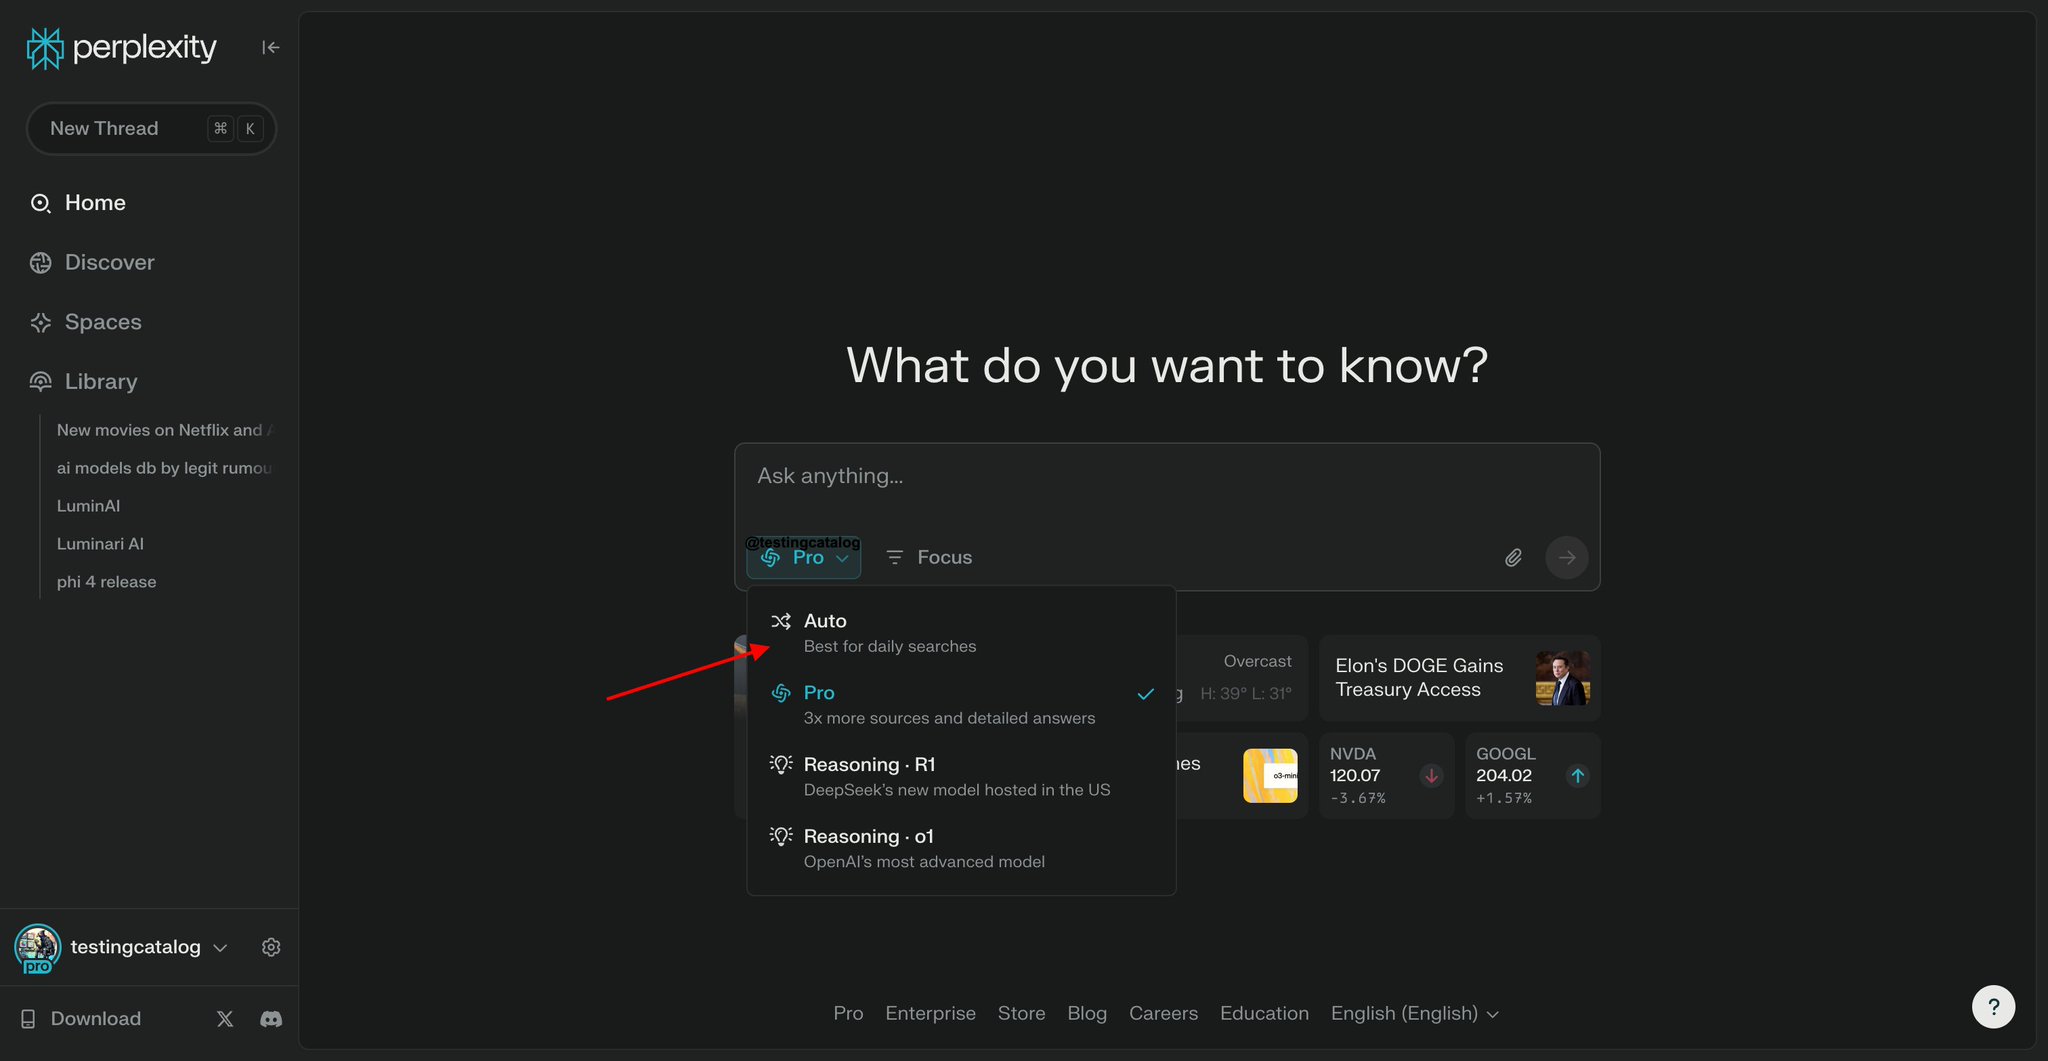Open thread 'New movies on Netflix and'
This screenshot has width=2048, height=1061.
click(x=165, y=430)
